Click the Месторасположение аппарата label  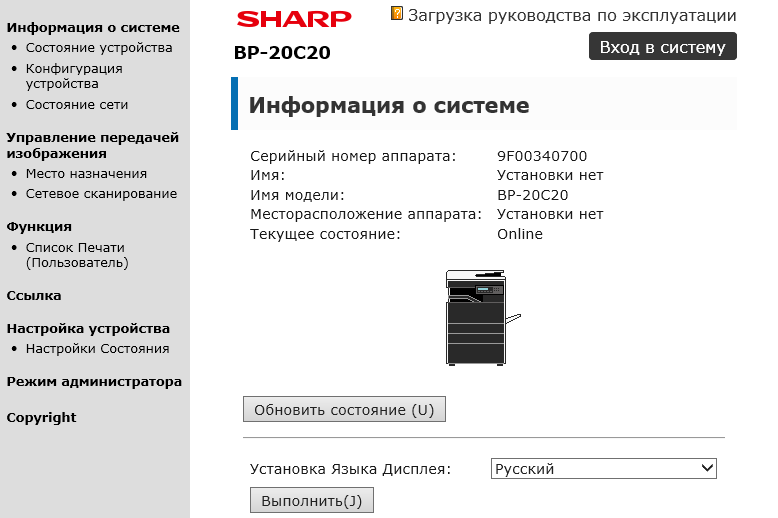(x=366, y=214)
